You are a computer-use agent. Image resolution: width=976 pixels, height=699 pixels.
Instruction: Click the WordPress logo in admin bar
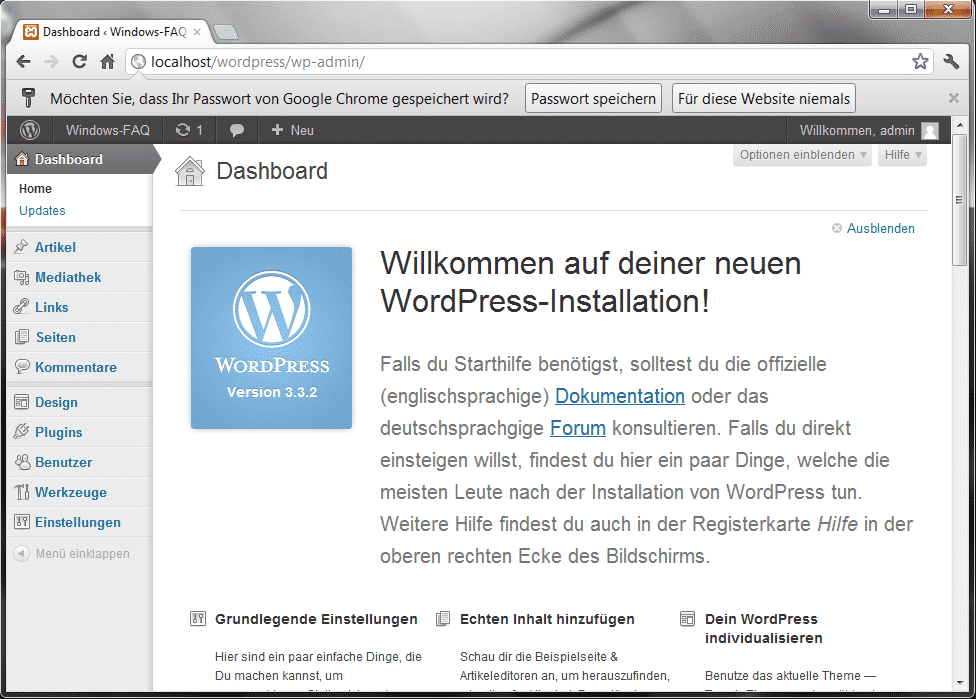30,130
